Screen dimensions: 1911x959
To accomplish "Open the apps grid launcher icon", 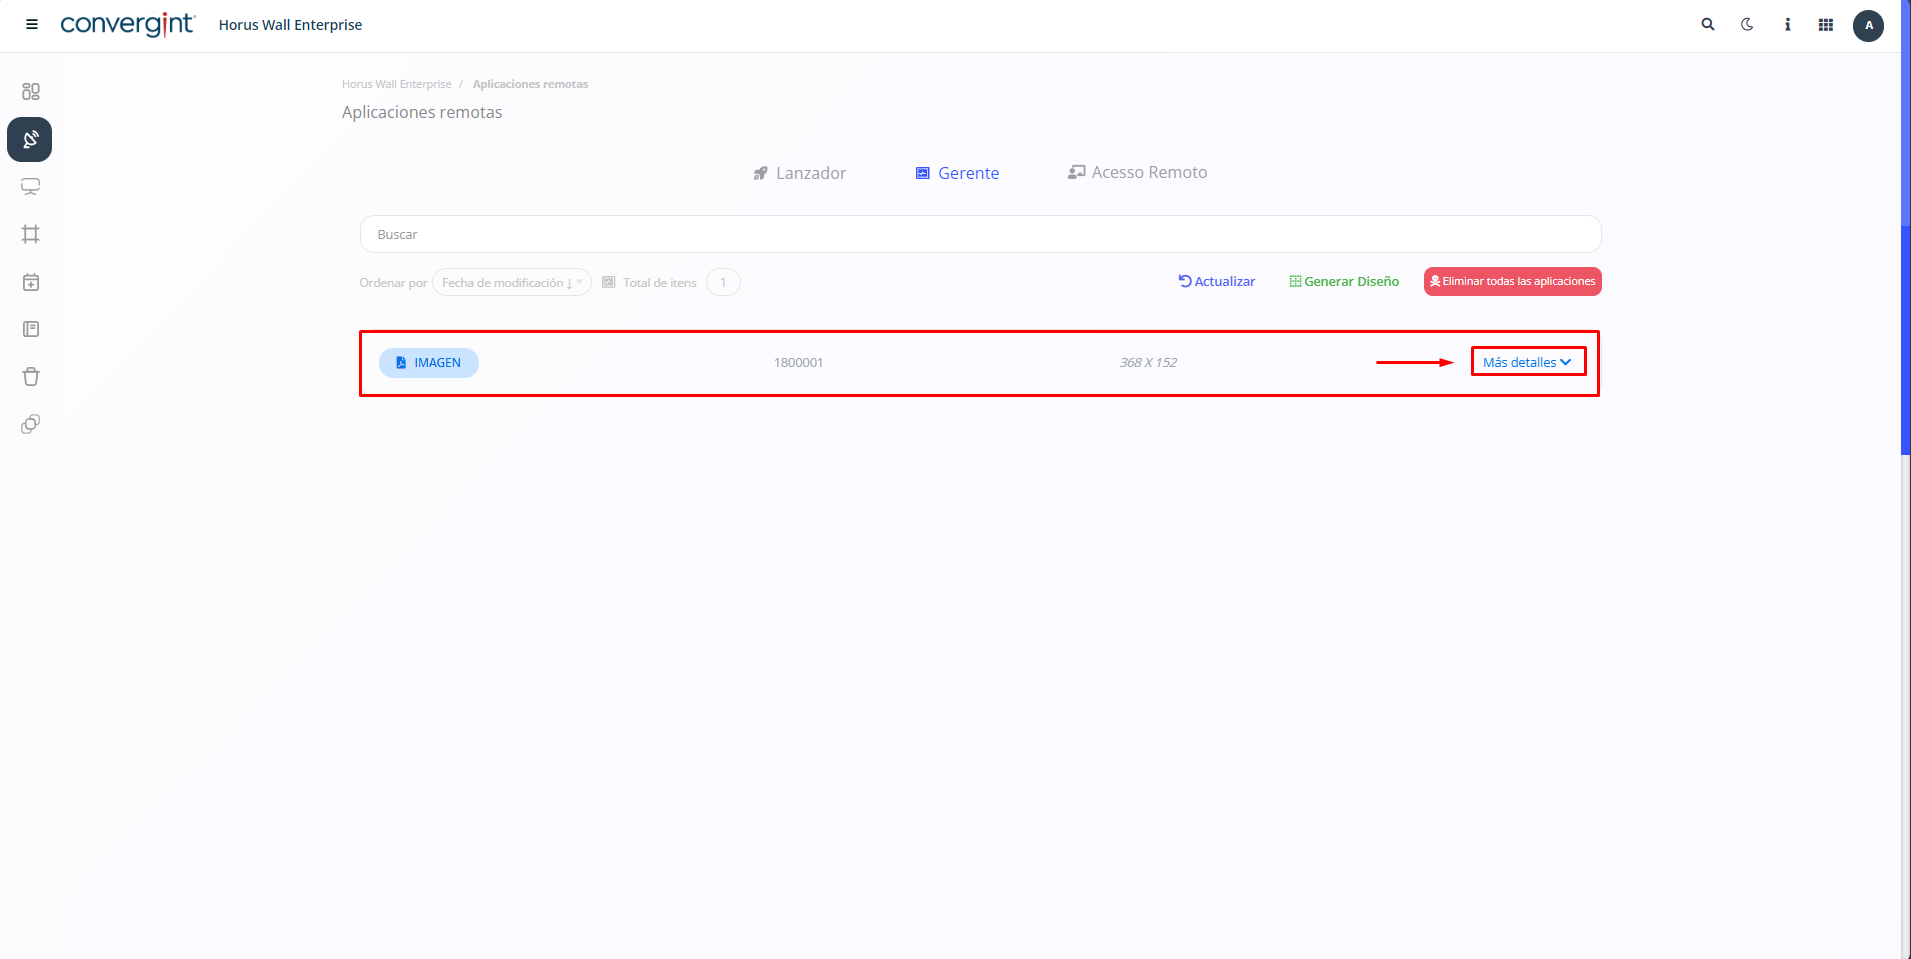I will pos(1826,25).
